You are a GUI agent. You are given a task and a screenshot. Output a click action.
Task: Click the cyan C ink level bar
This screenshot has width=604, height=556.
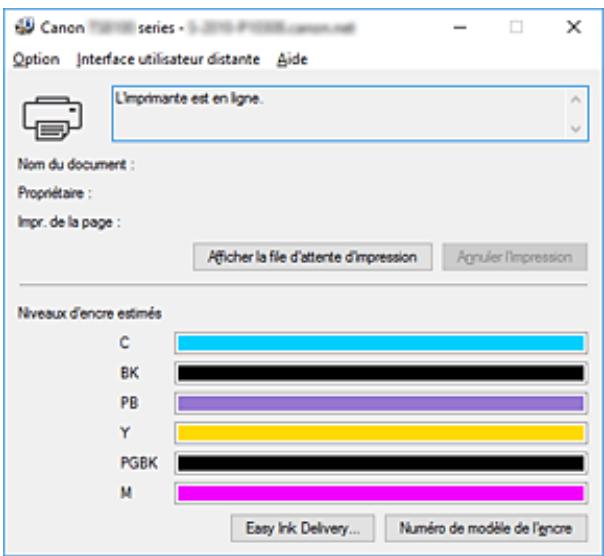tap(381, 343)
